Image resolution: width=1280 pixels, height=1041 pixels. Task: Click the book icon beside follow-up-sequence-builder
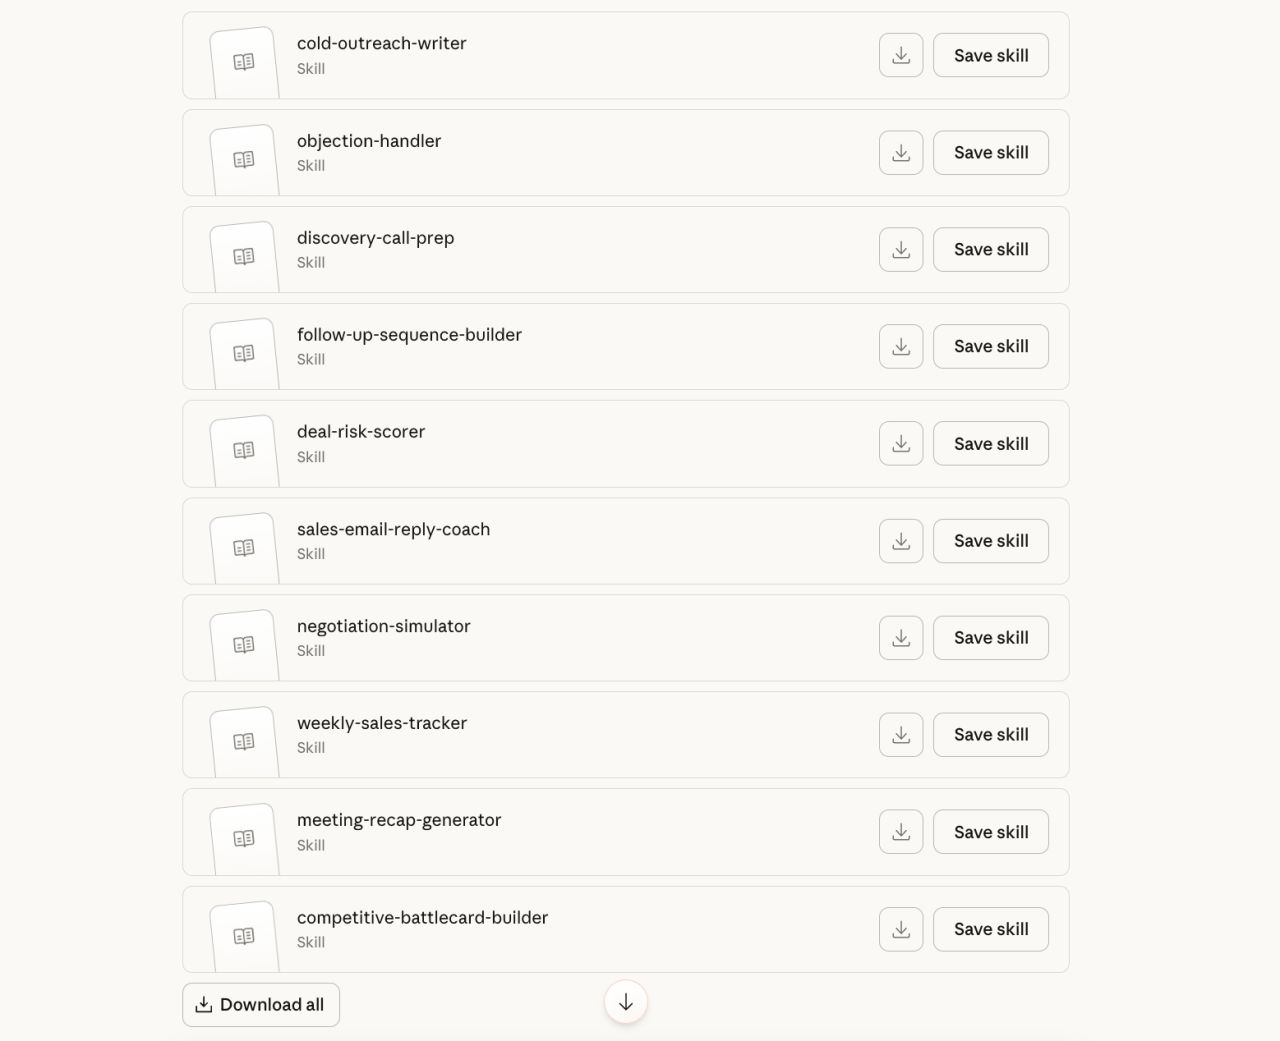tap(243, 352)
